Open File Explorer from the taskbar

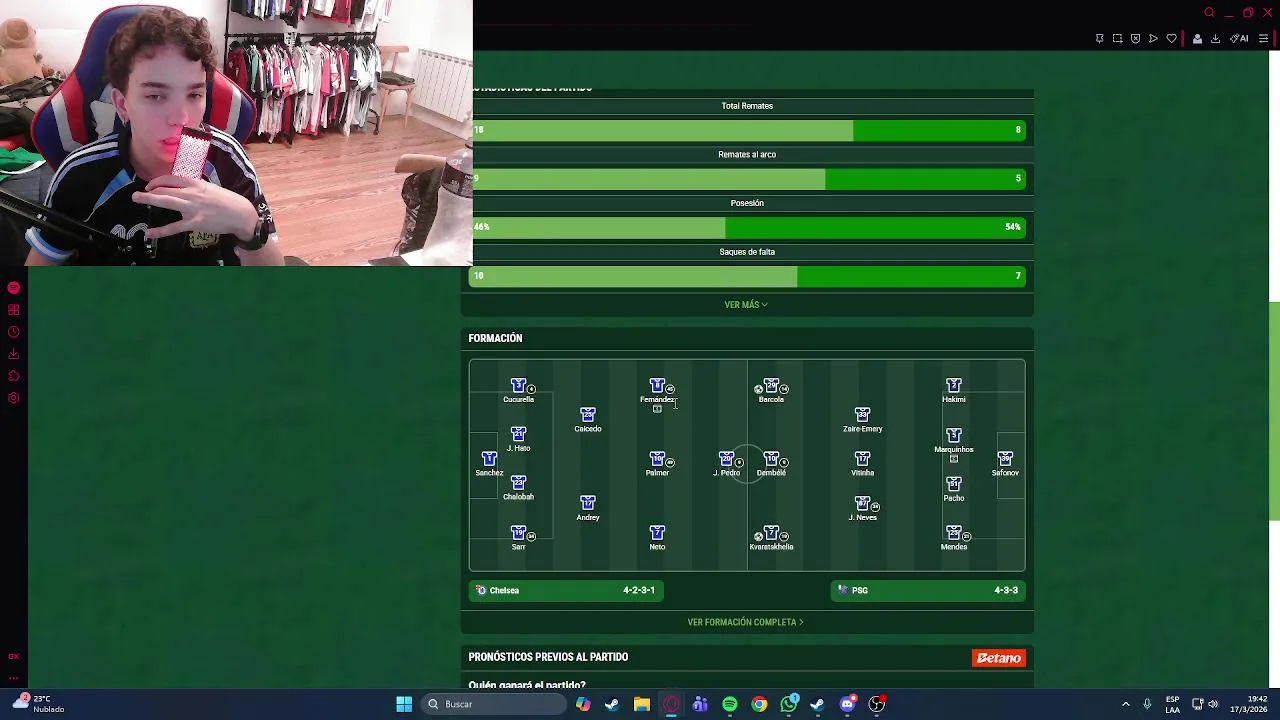(x=642, y=704)
